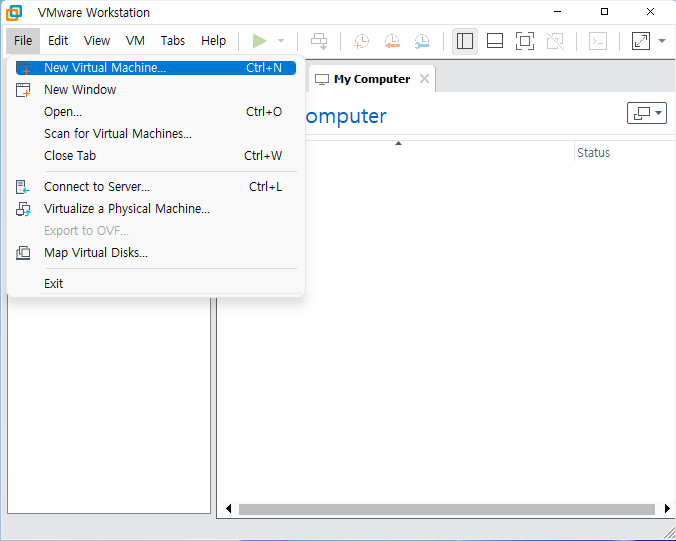Click the monitor icon on My Computer tab
676x541 pixels.
pos(322,79)
